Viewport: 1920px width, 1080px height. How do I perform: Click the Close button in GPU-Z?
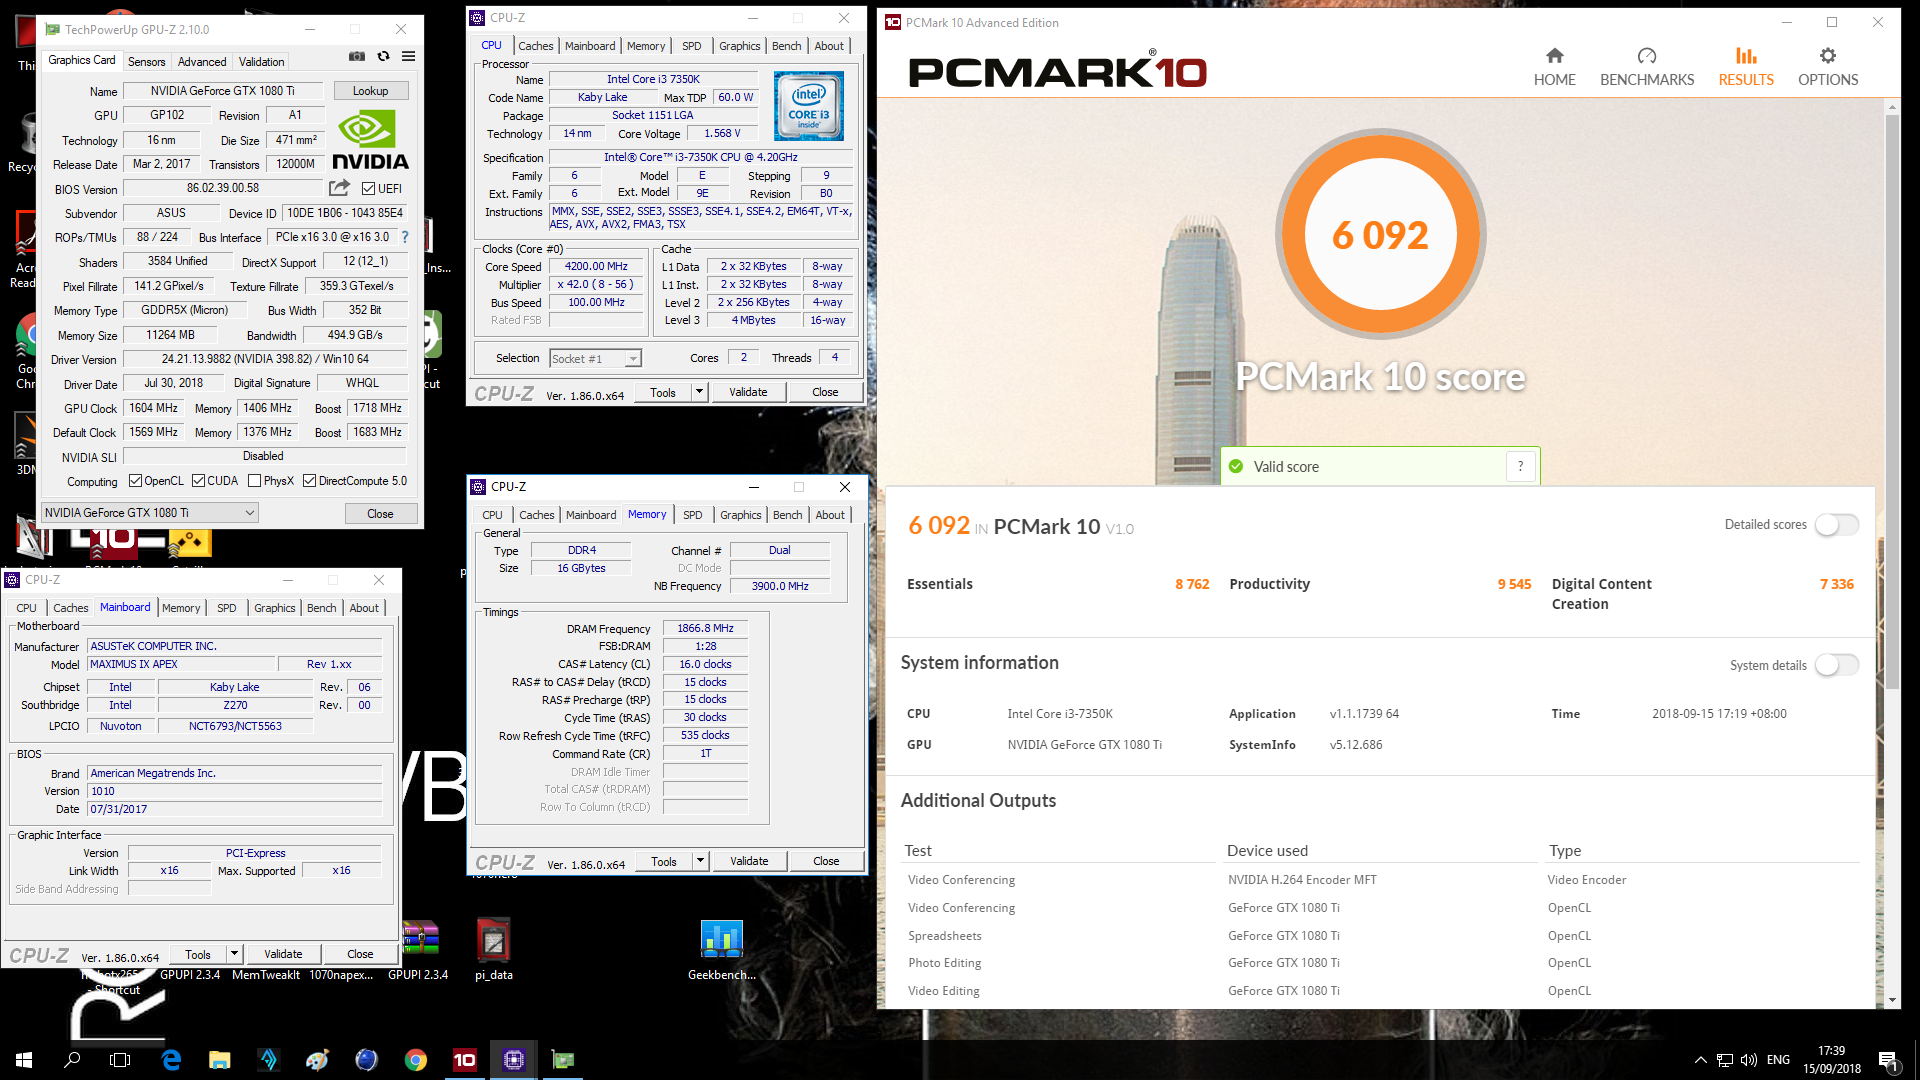(x=380, y=514)
